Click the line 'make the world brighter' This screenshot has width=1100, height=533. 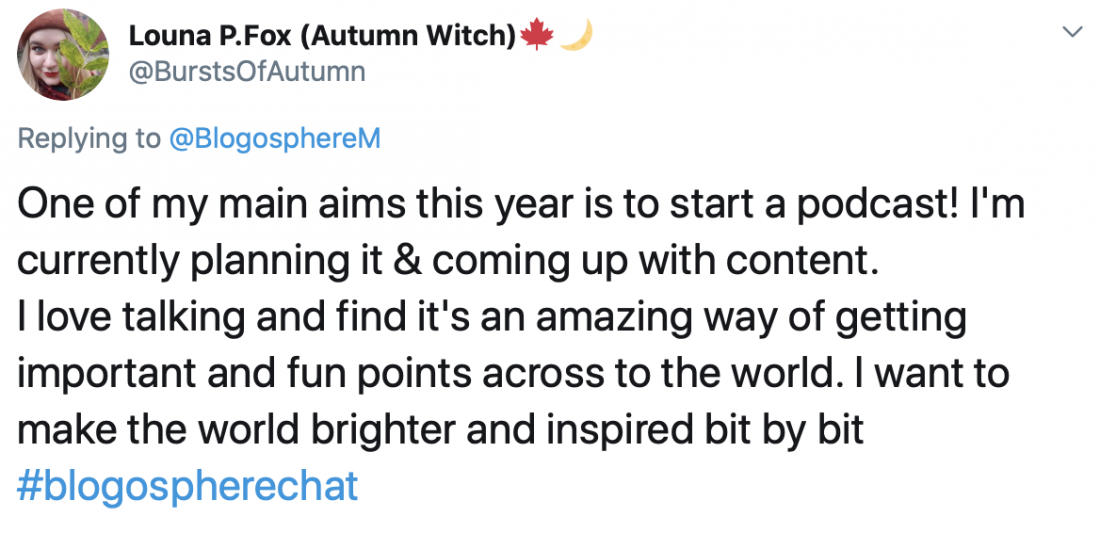pos(441,430)
